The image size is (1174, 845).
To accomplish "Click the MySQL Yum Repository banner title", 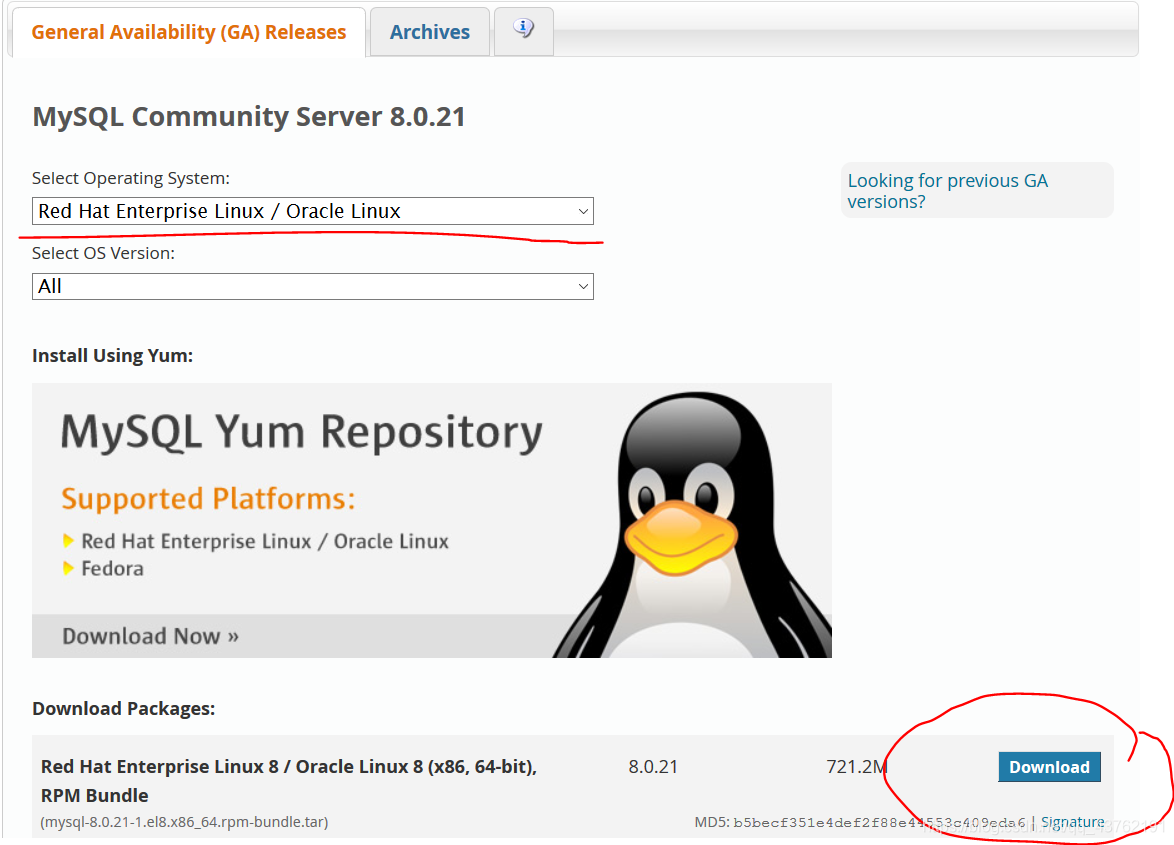I will tap(301, 432).
